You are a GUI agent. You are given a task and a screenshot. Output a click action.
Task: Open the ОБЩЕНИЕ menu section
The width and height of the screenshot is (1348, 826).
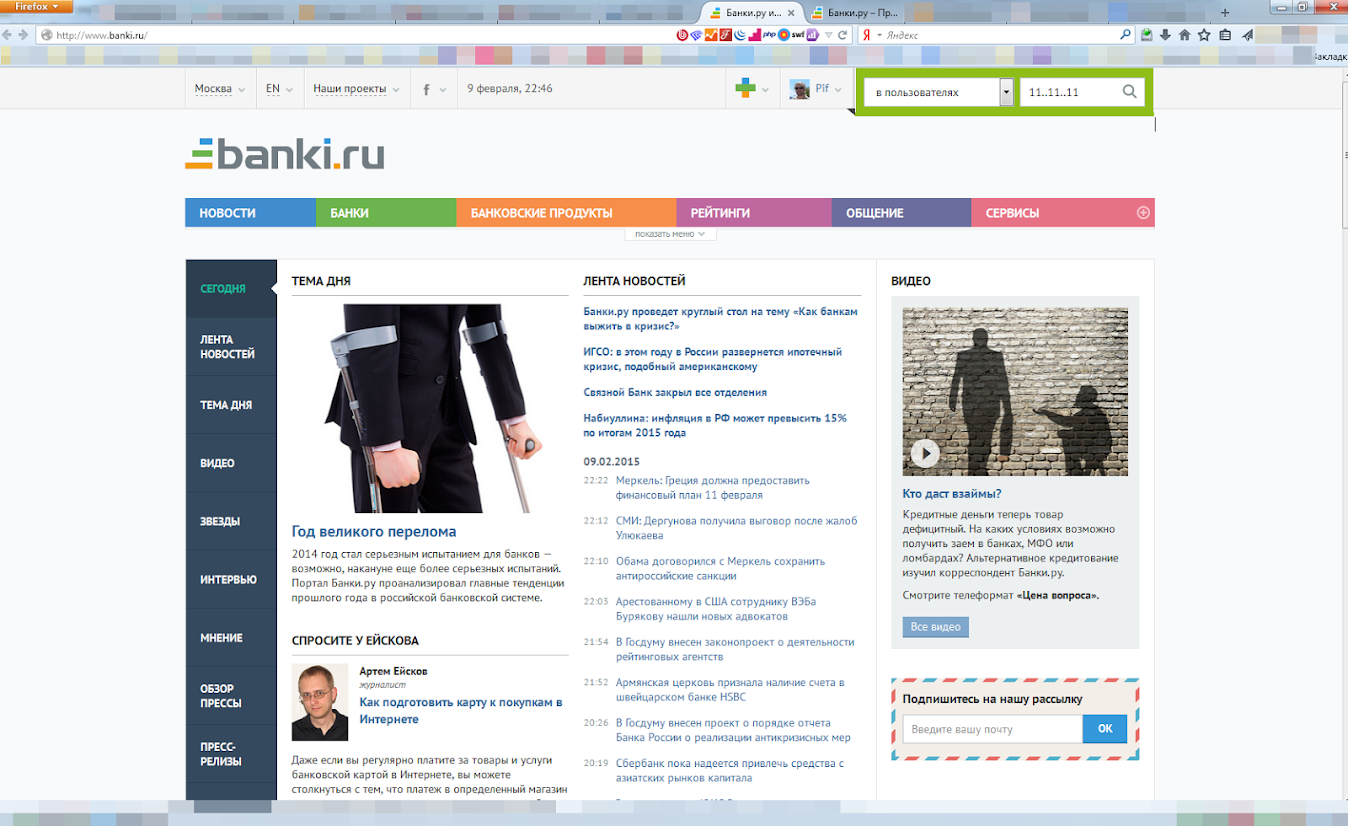click(x=901, y=213)
